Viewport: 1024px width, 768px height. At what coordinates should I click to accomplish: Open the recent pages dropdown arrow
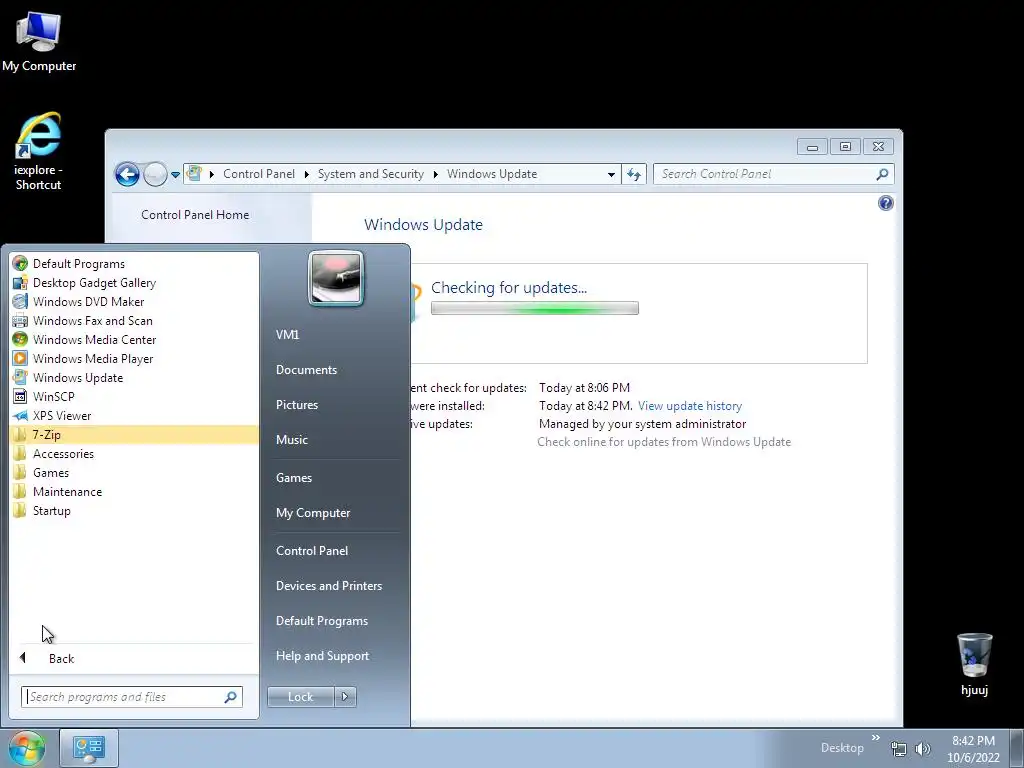175,175
